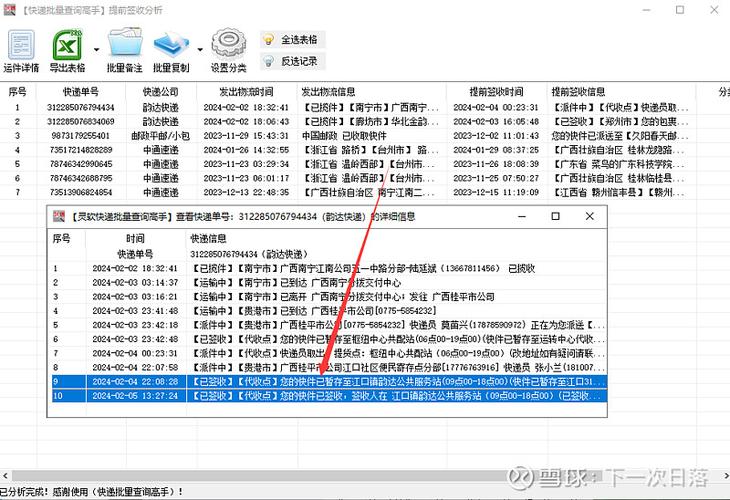Click the app icon in the detail dialog title bar
The image size is (730, 500).
pos(59,216)
